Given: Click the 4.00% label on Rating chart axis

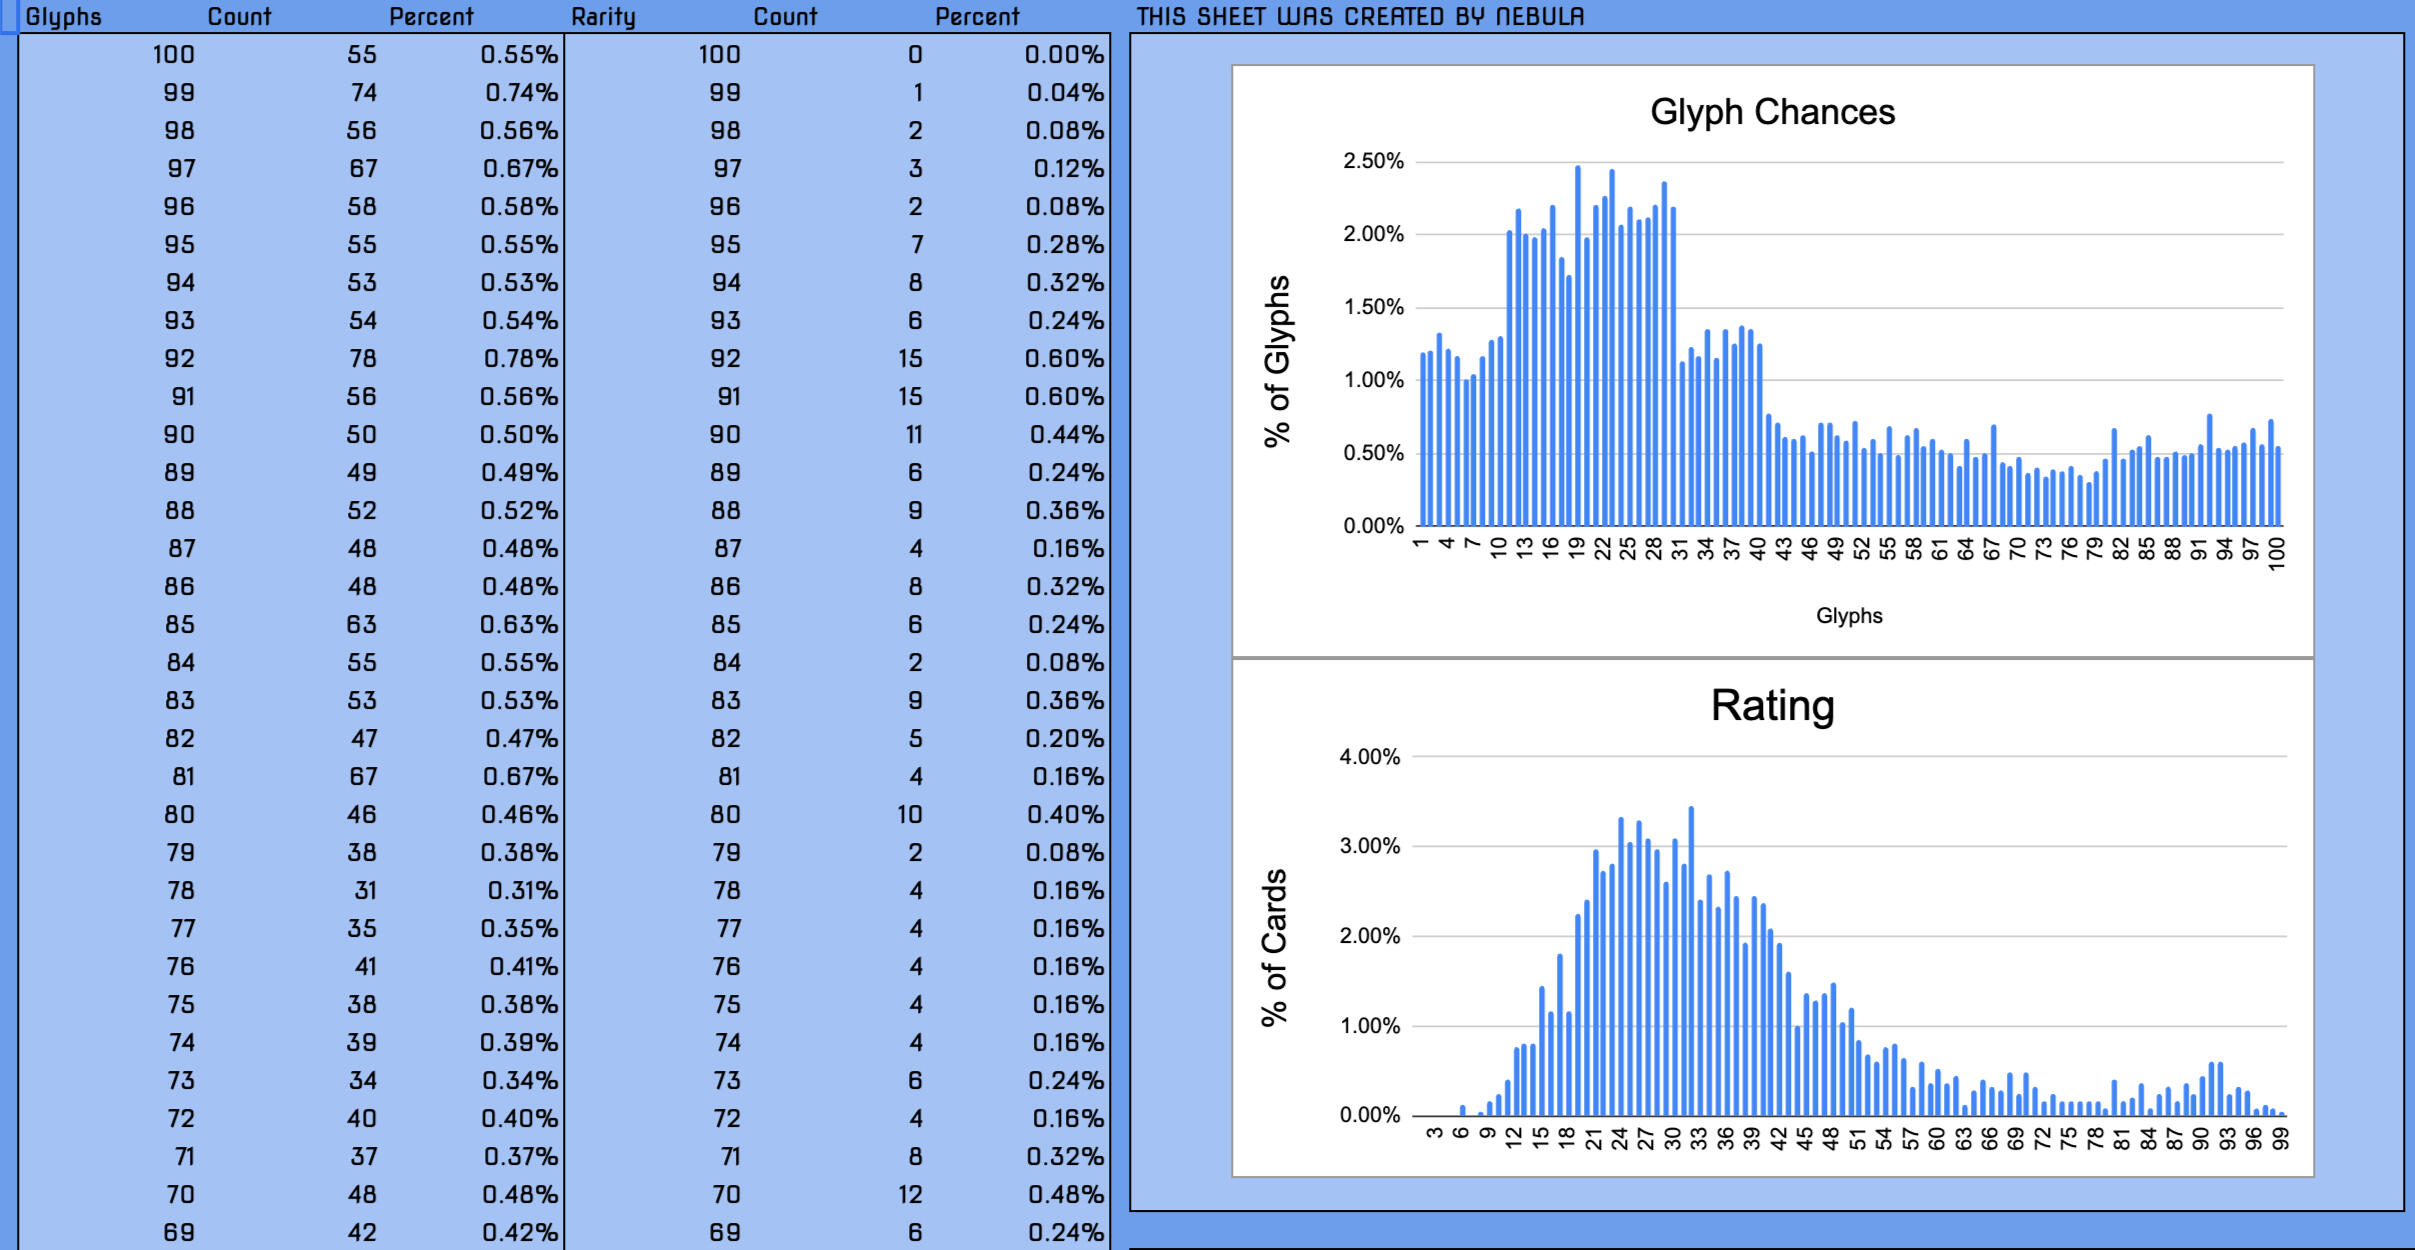Looking at the screenshot, I should [1369, 757].
